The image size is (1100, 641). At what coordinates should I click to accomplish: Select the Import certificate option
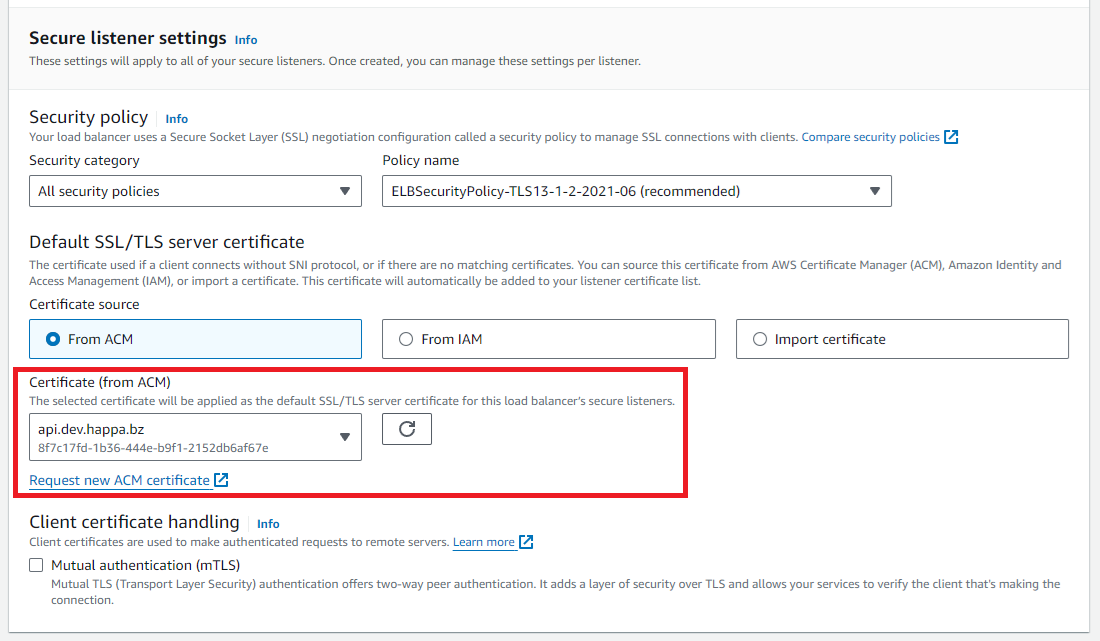(x=902, y=339)
